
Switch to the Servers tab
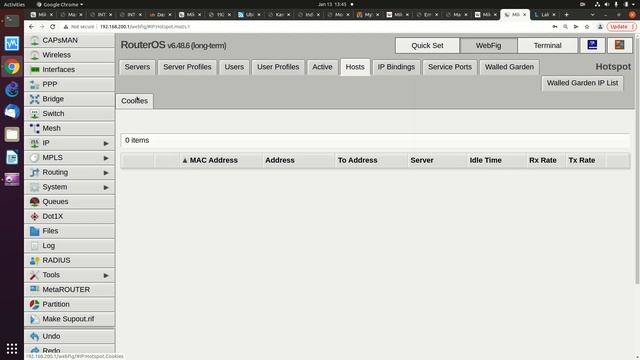[x=137, y=67]
